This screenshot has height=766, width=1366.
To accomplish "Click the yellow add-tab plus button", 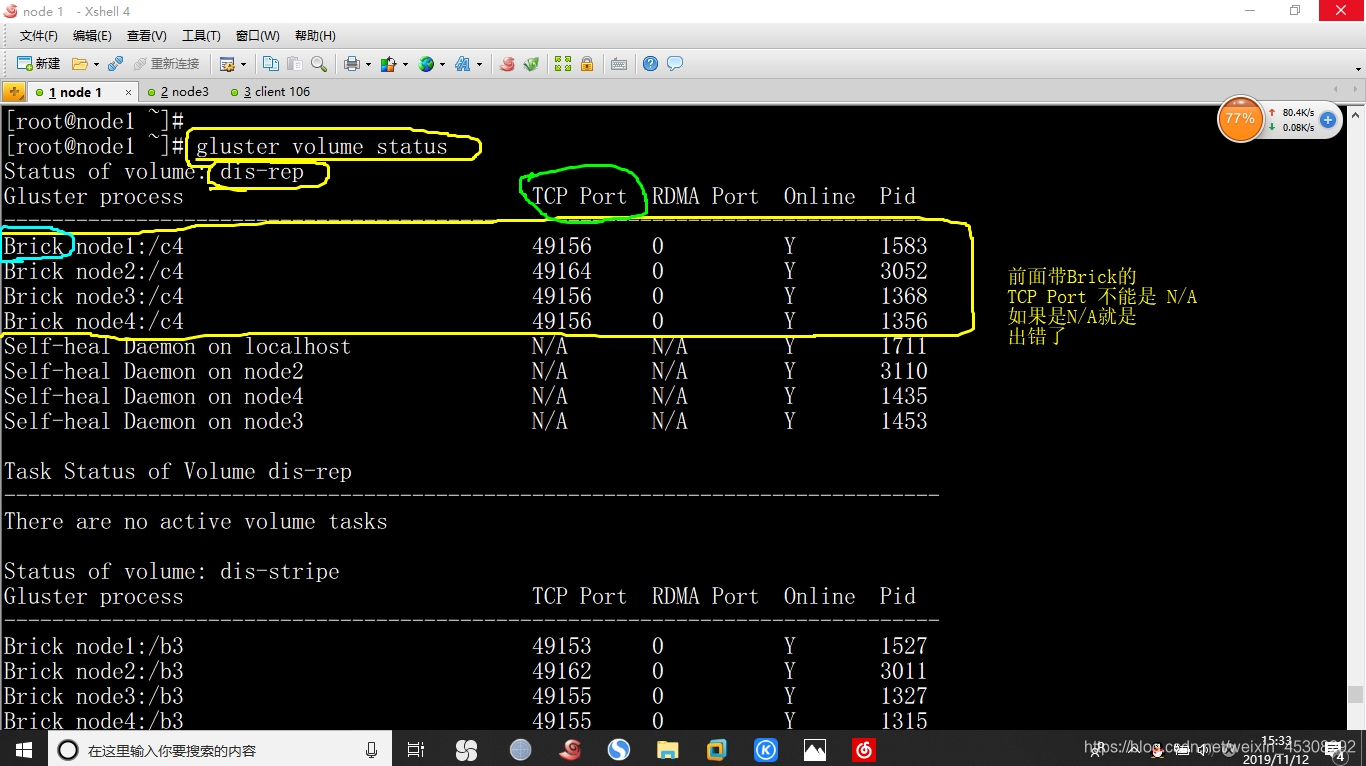I will (13, 92).
